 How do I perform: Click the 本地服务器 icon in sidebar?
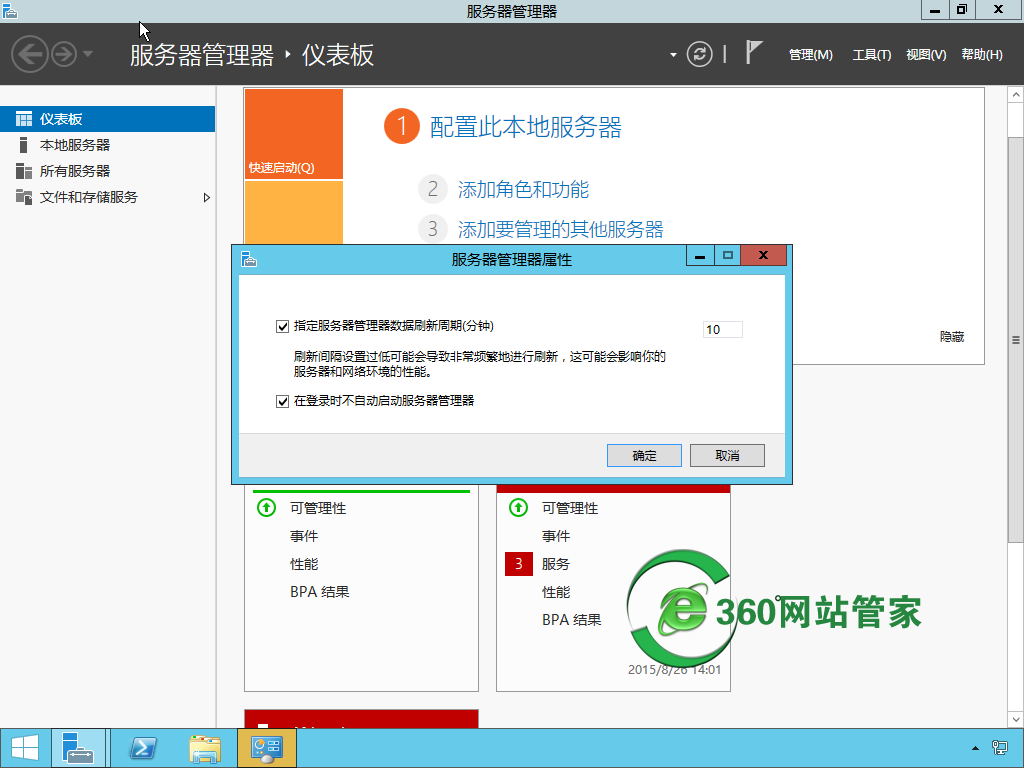24,145
